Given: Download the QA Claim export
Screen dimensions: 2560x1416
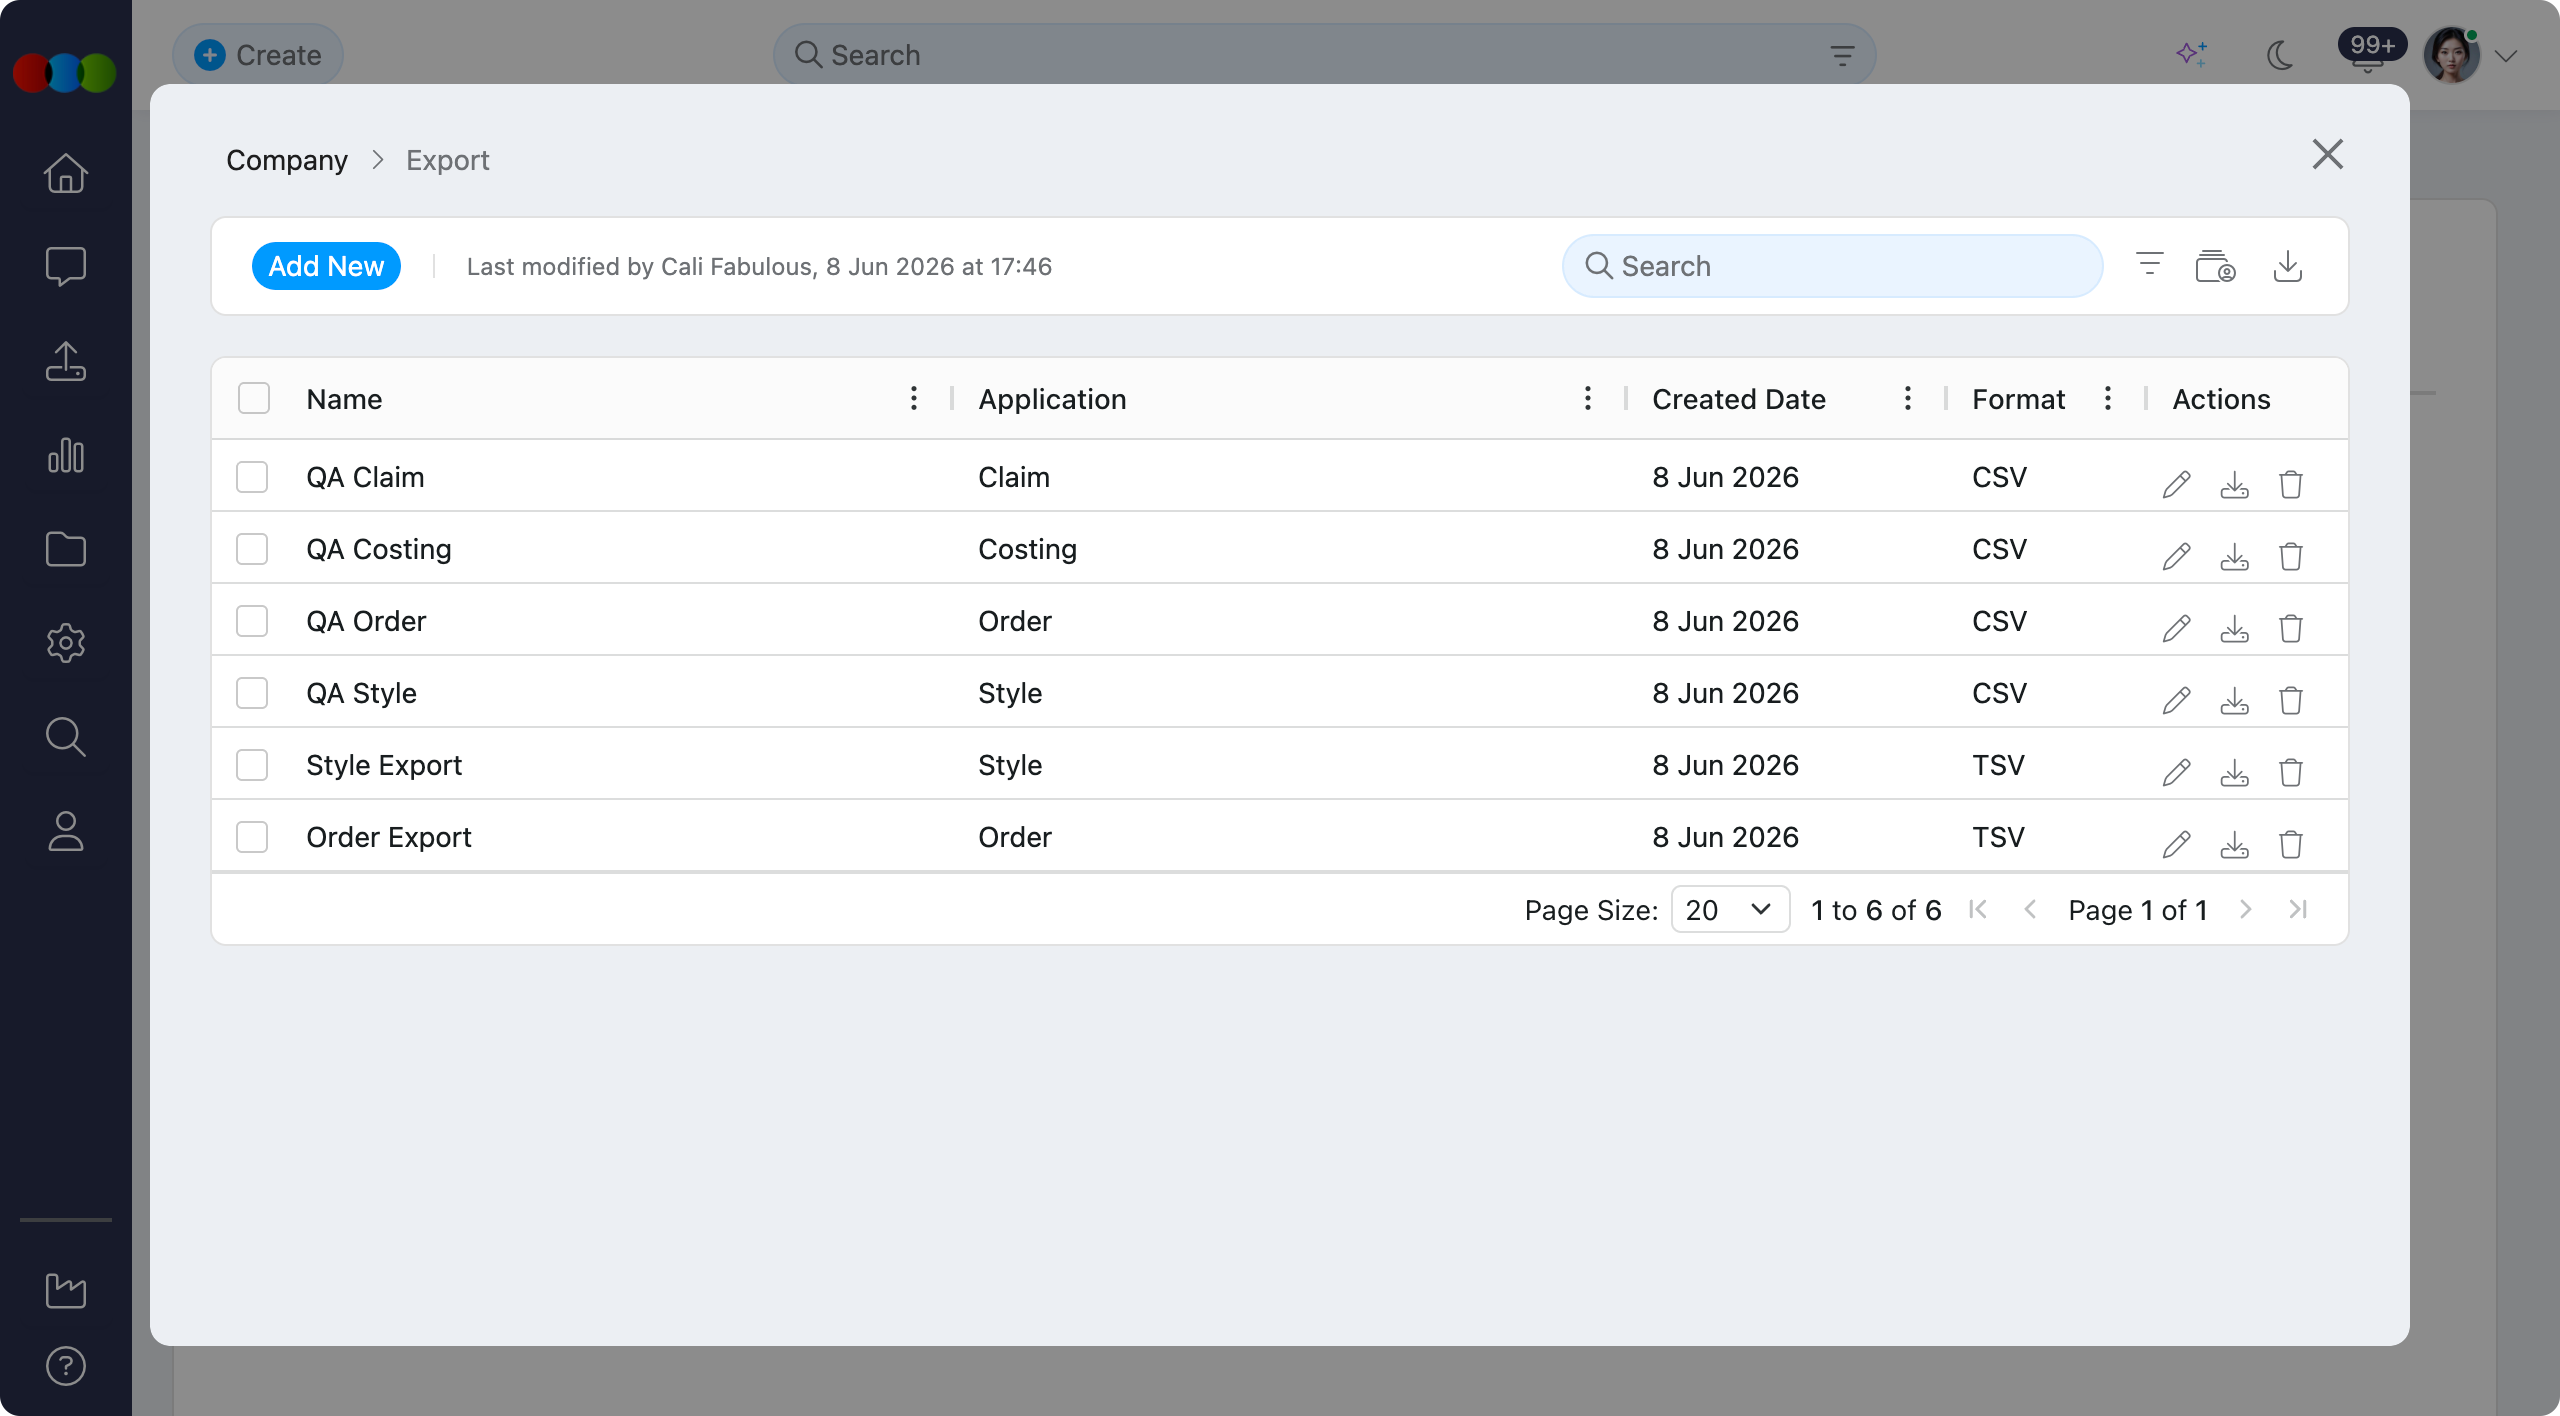Looking at the screenshot, I should tap(2234, 485).
